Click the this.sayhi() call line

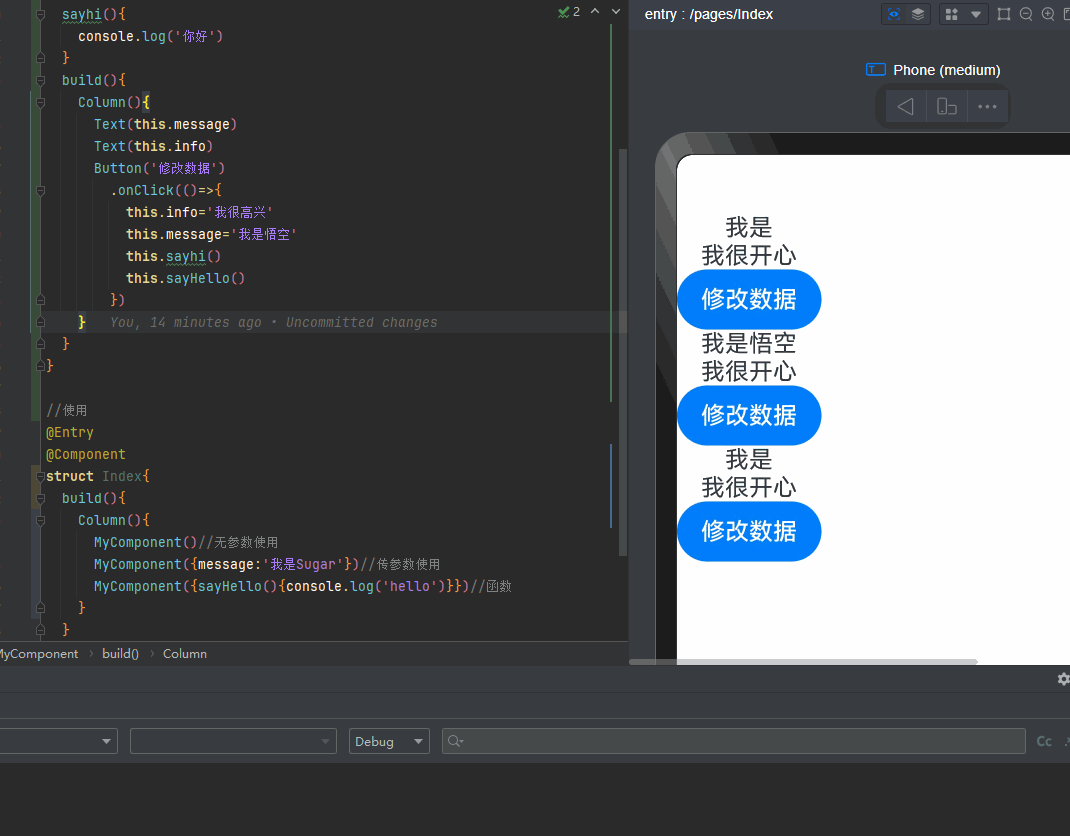coord(173,256)
